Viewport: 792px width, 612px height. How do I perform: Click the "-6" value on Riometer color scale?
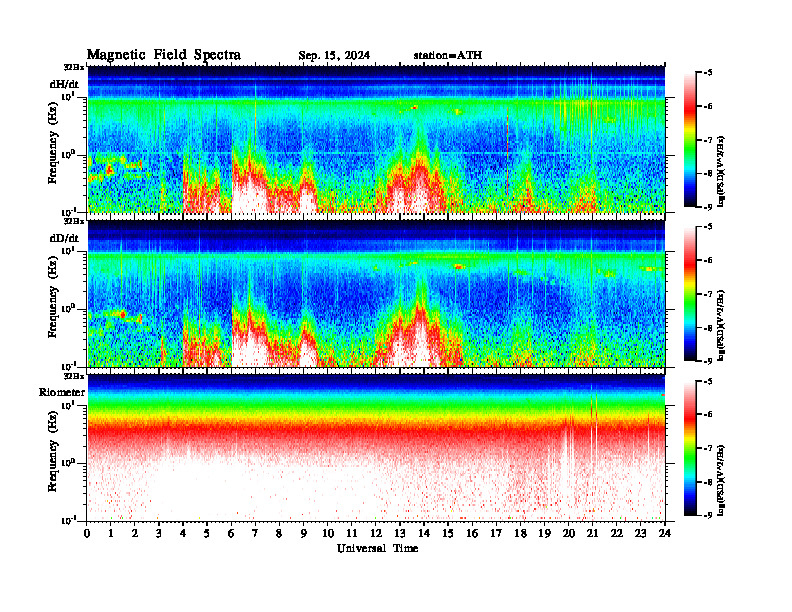tap(708, 415)
